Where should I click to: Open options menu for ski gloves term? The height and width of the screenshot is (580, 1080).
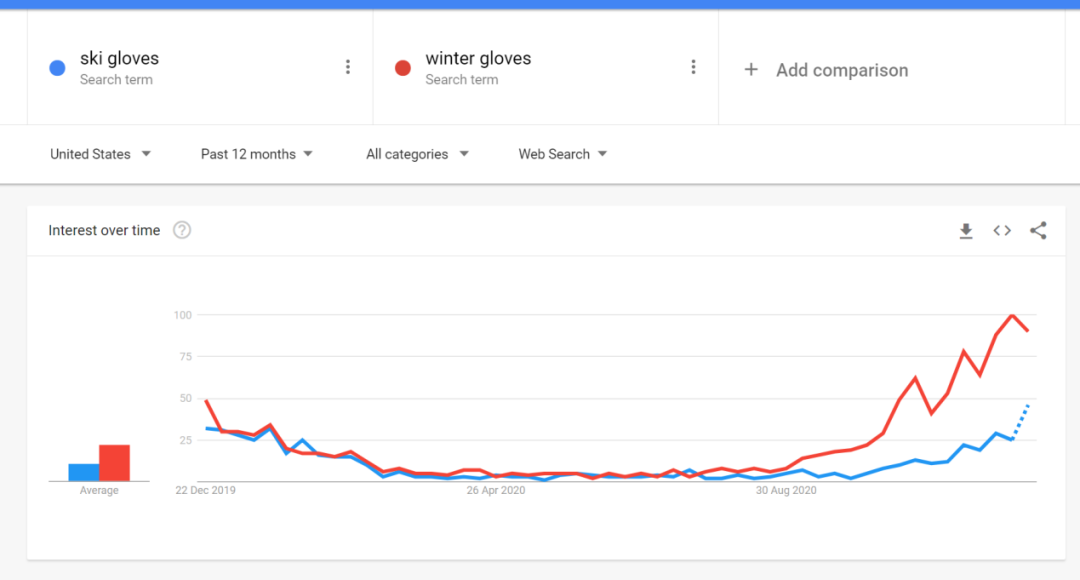pyautogui.click(x=348, y=67)
